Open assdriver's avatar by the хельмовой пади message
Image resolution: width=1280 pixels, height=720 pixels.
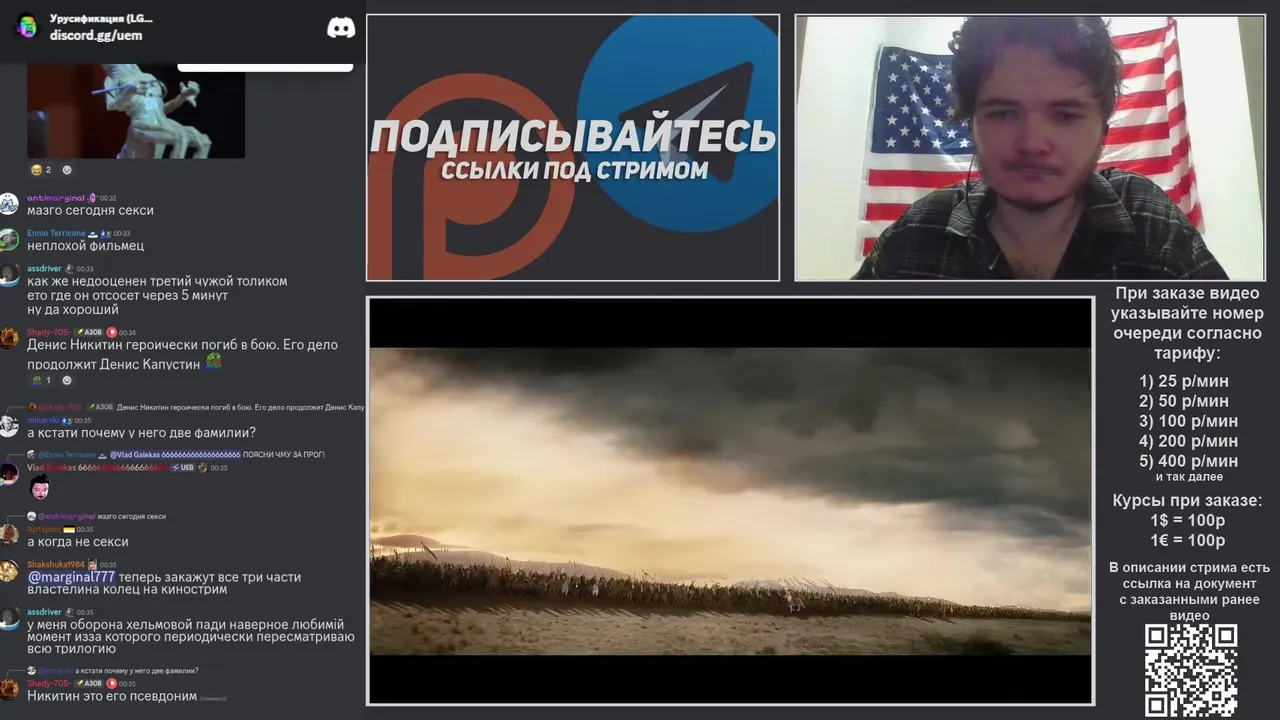pyautogui.click(x=9, y=618)
